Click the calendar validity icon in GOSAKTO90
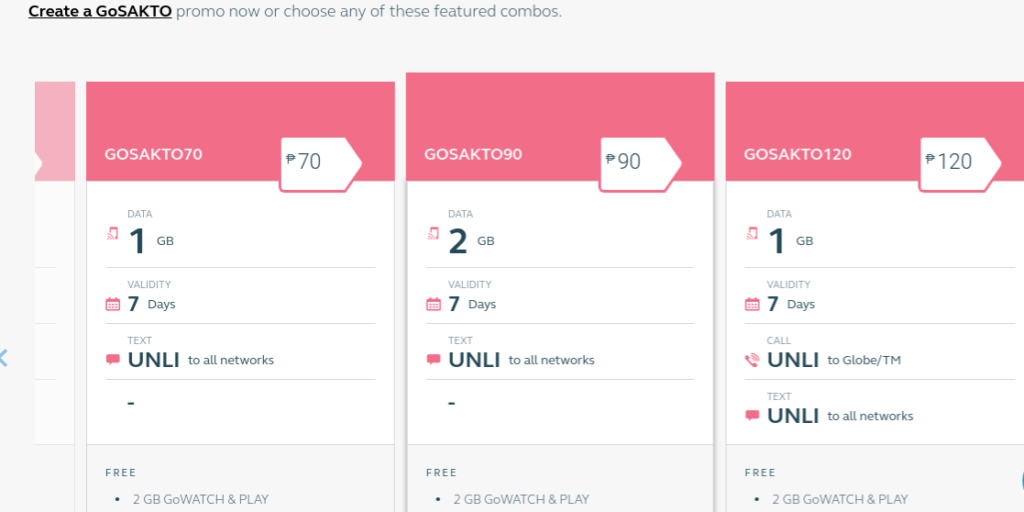Screen dimensions: 1024x512 pos(434,304)
